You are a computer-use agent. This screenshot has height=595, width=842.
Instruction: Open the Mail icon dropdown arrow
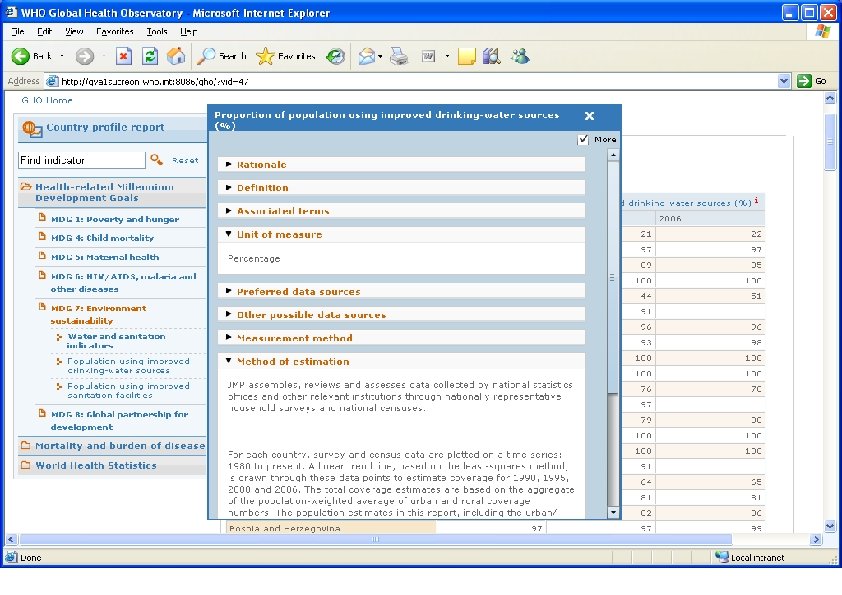[x=380, y=56]
